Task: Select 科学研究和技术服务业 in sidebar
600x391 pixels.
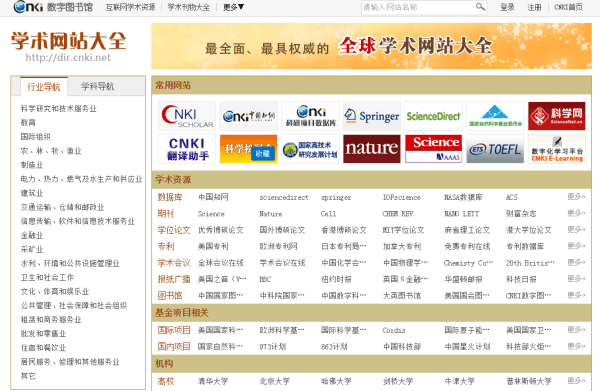Action: 59,109
